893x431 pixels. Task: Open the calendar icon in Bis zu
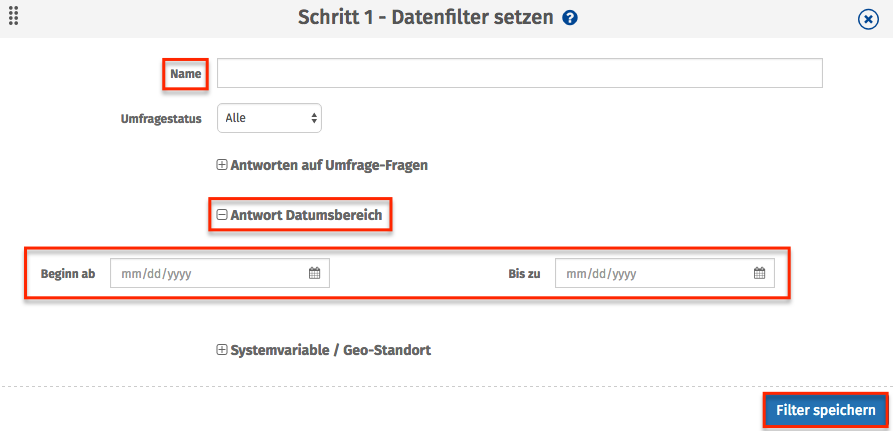pos(759,273)
